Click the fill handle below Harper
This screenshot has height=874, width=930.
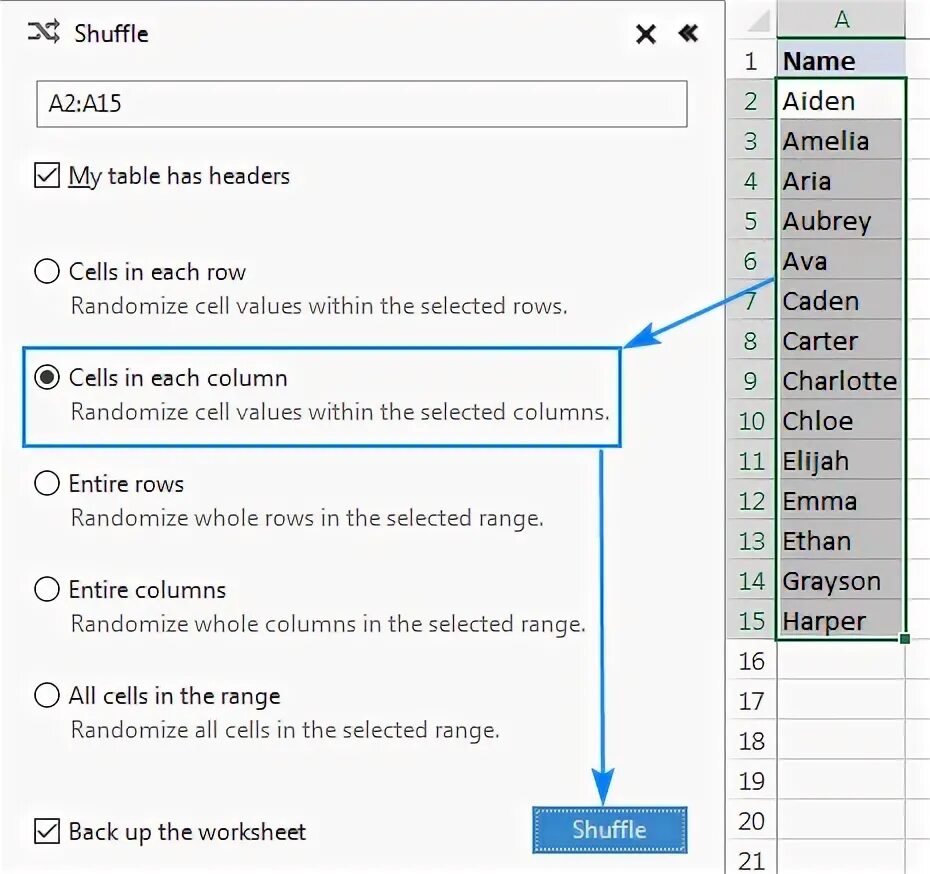(905, 638)
